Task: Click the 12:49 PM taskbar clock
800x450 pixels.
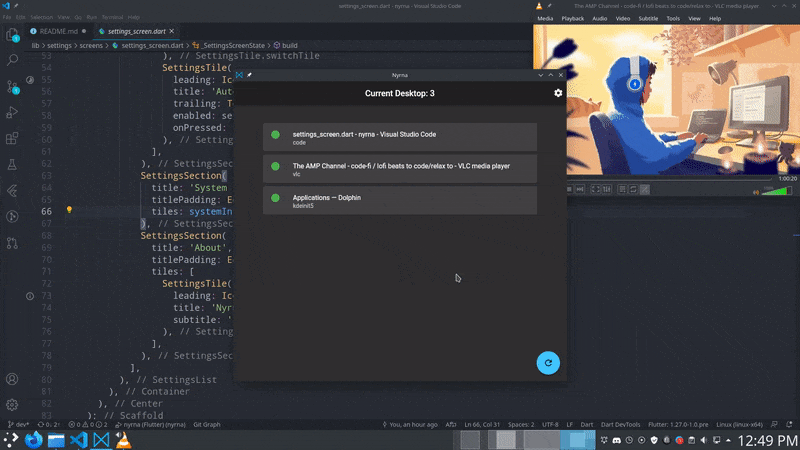Action: pos(767,440)
